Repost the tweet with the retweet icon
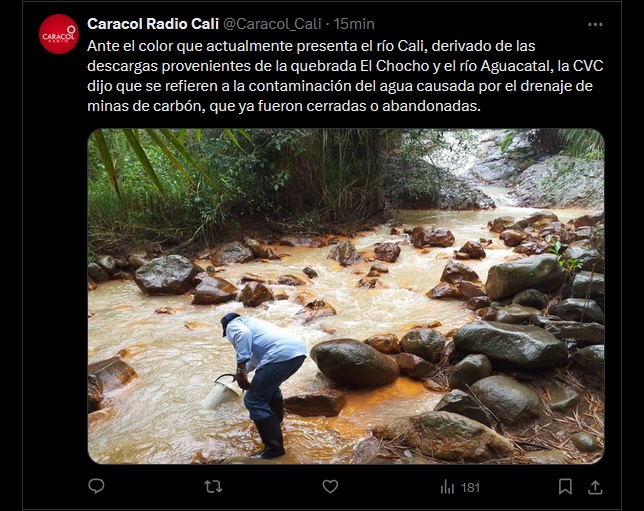Screen dimensions: 644x511 pyautogui.click(x=214, y=487)
